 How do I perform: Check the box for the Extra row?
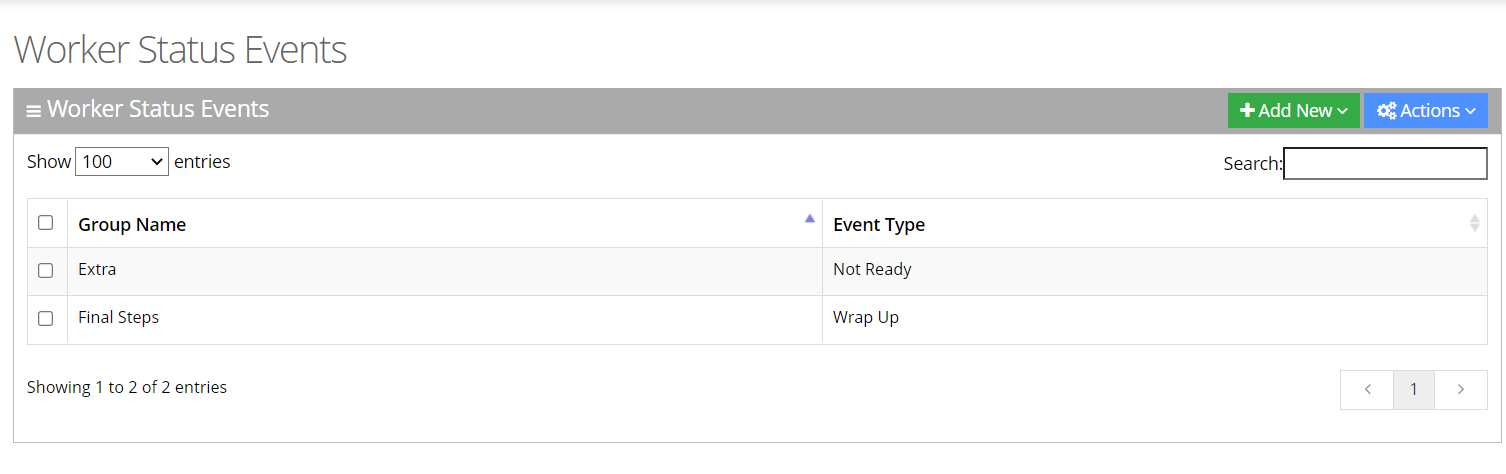click(46, 271)
